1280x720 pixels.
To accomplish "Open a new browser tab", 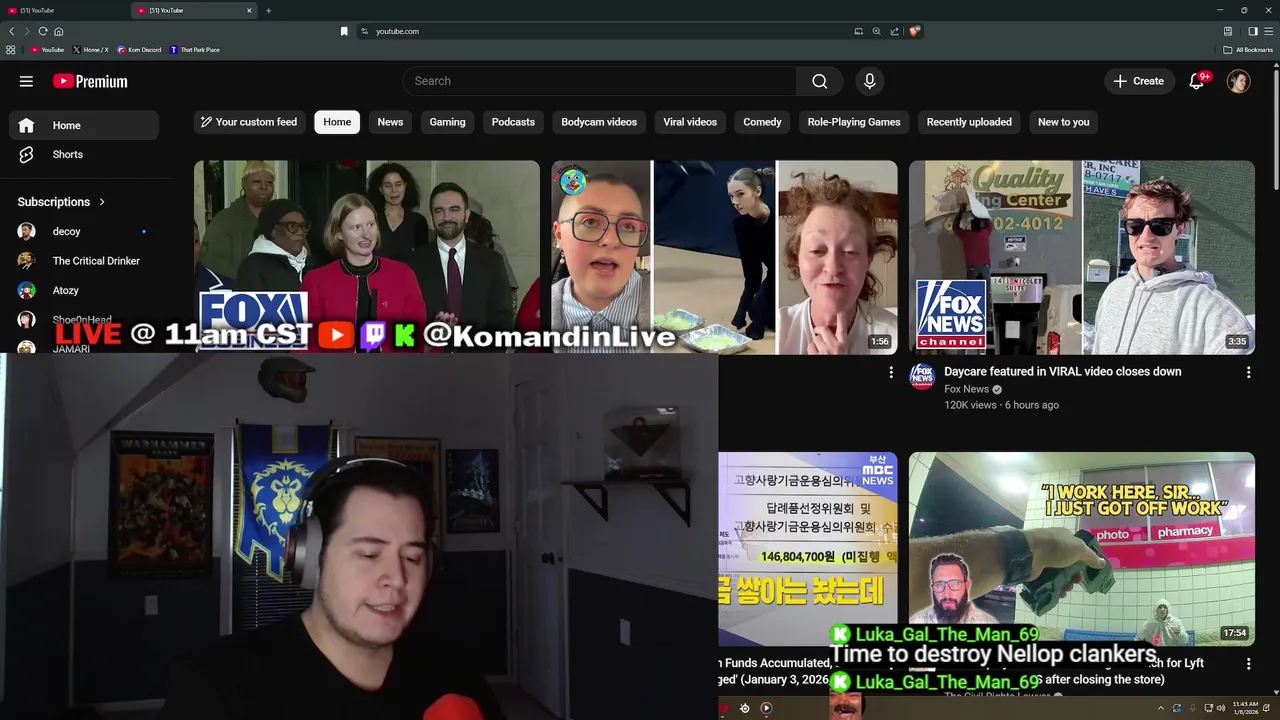I will 268,10.
